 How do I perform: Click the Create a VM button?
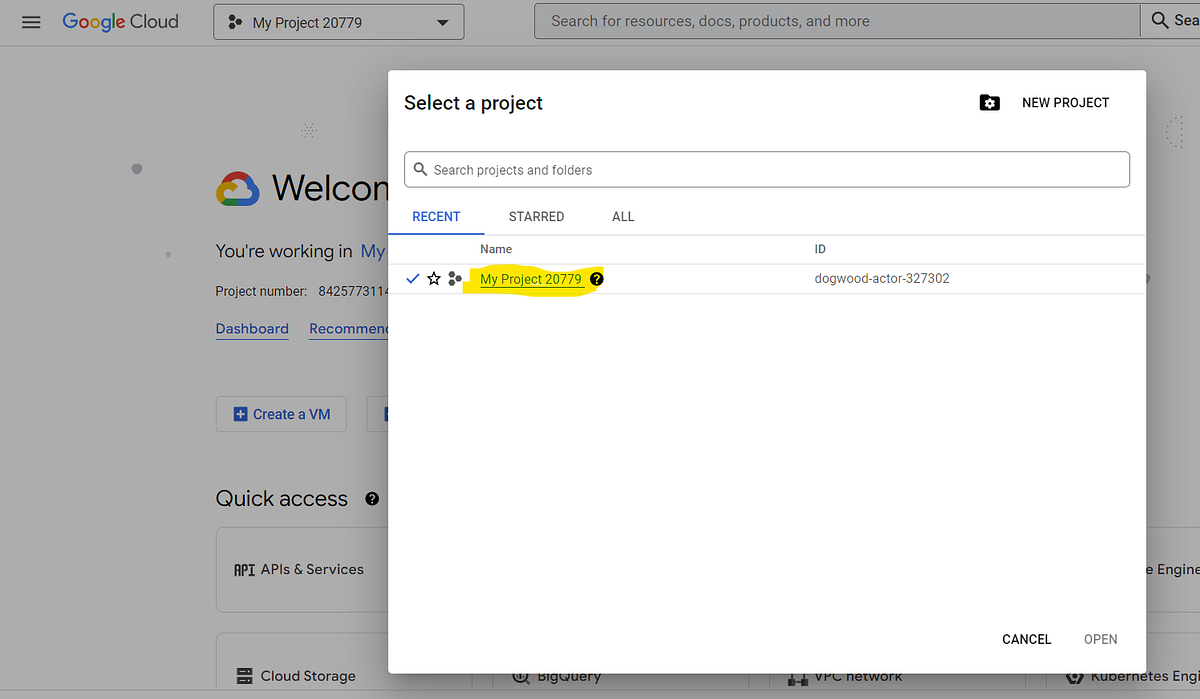pos(281,413)
